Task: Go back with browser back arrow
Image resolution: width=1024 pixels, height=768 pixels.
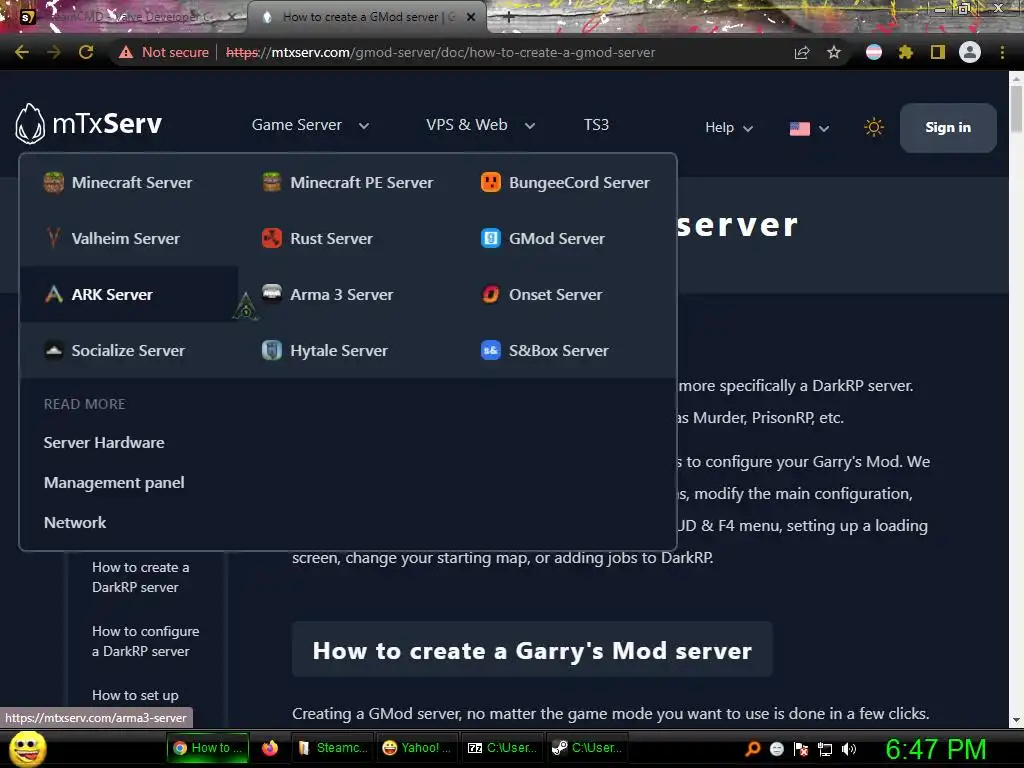Action: (x=22, y=52)
